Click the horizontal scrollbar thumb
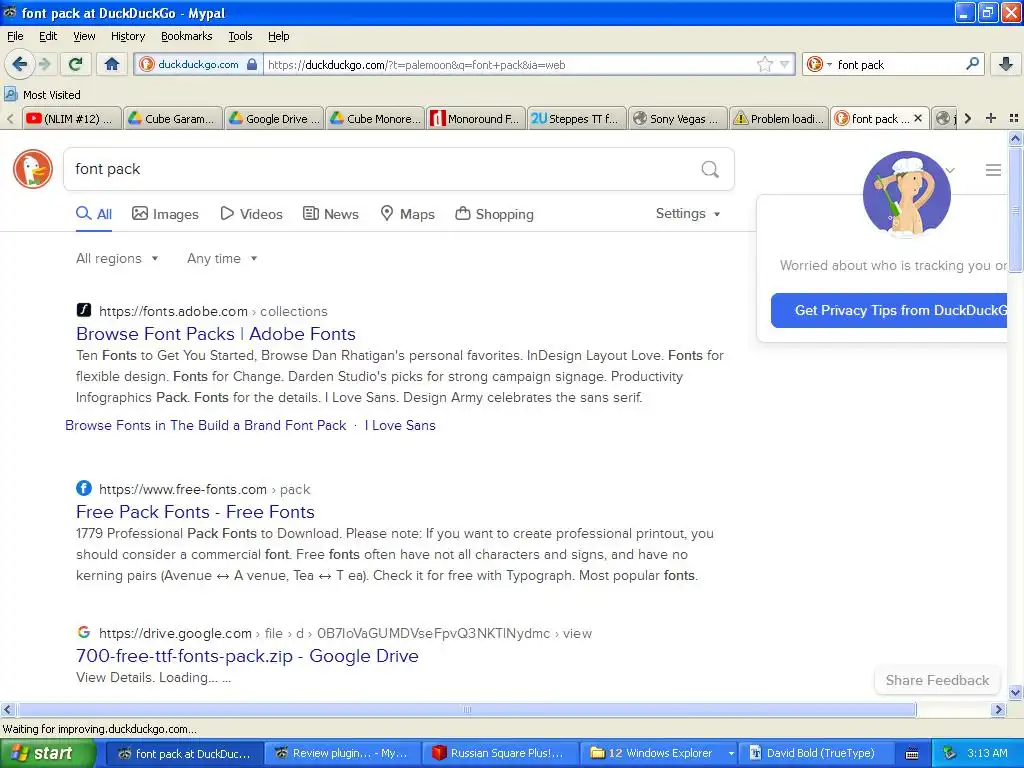The width and height of the screenshot is (1024, 768). (466, 709)
